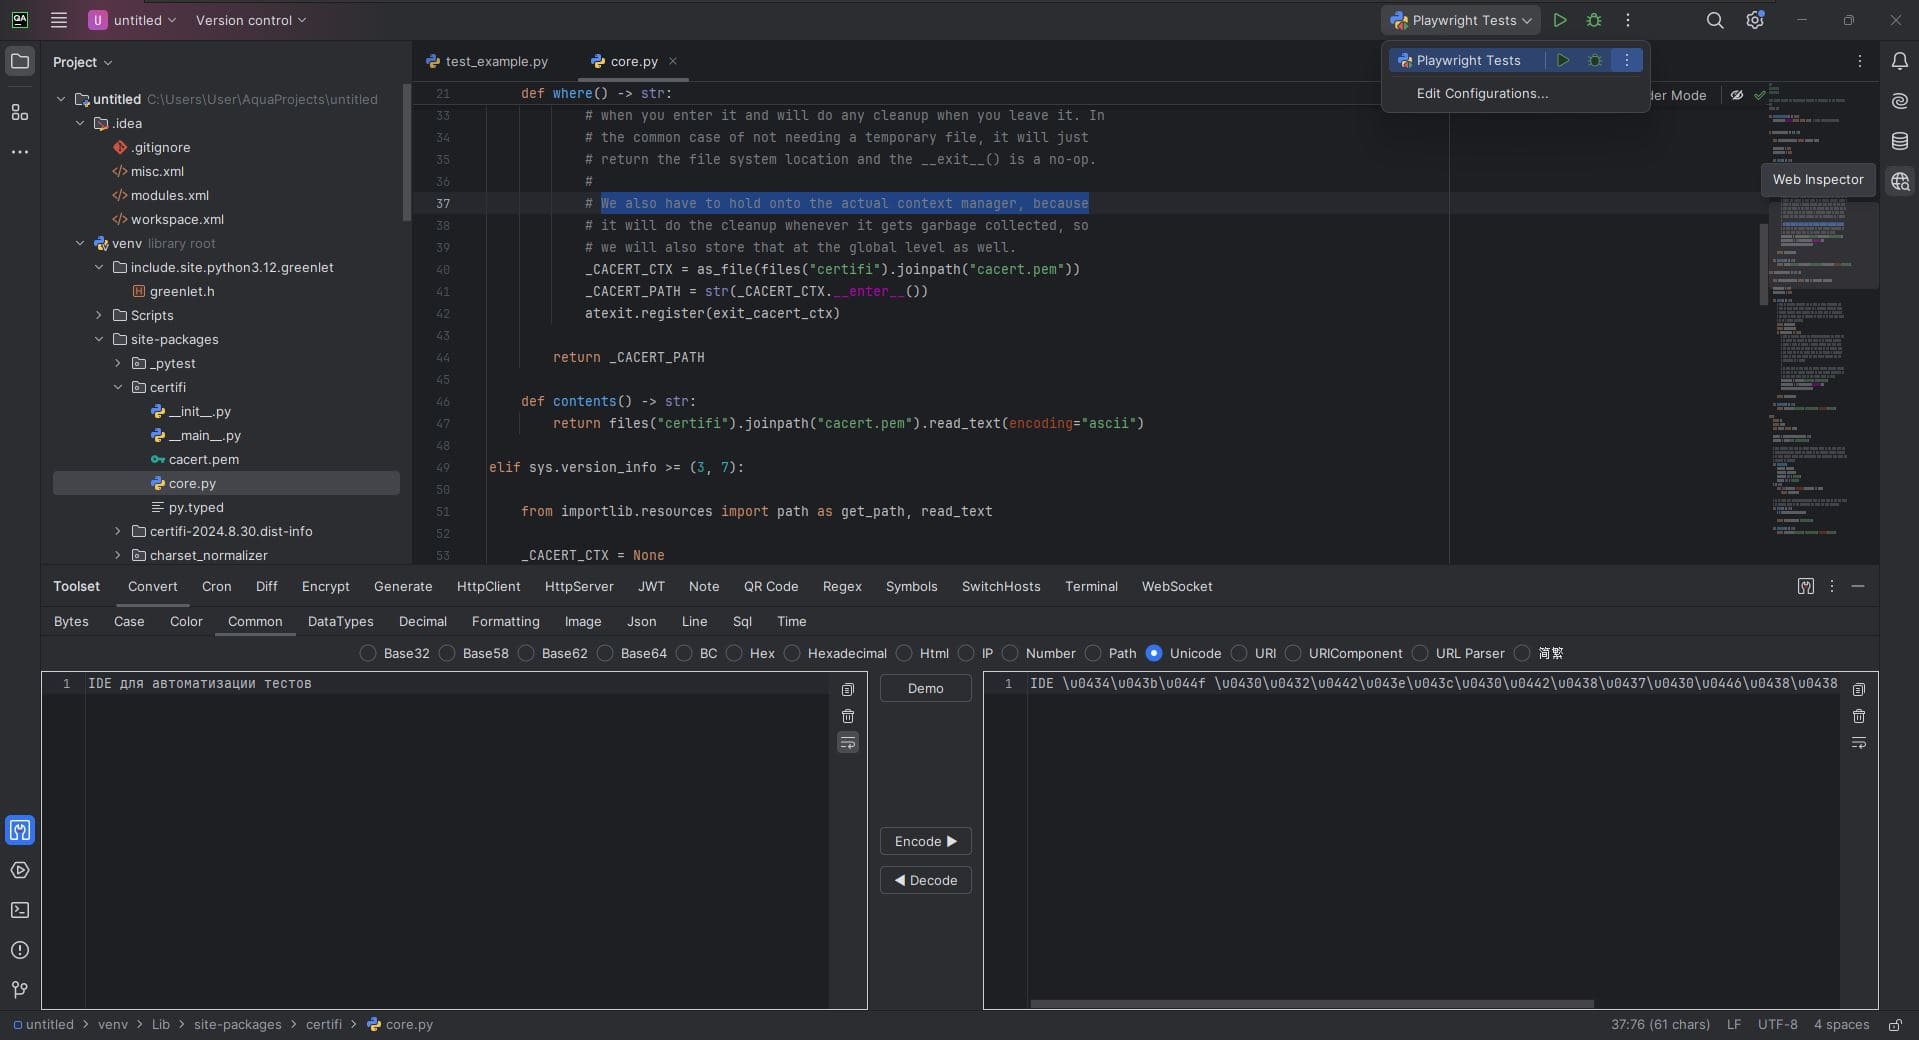Click the Structure tool window icon
The image size is (1919, 1040).
point(19,112)
